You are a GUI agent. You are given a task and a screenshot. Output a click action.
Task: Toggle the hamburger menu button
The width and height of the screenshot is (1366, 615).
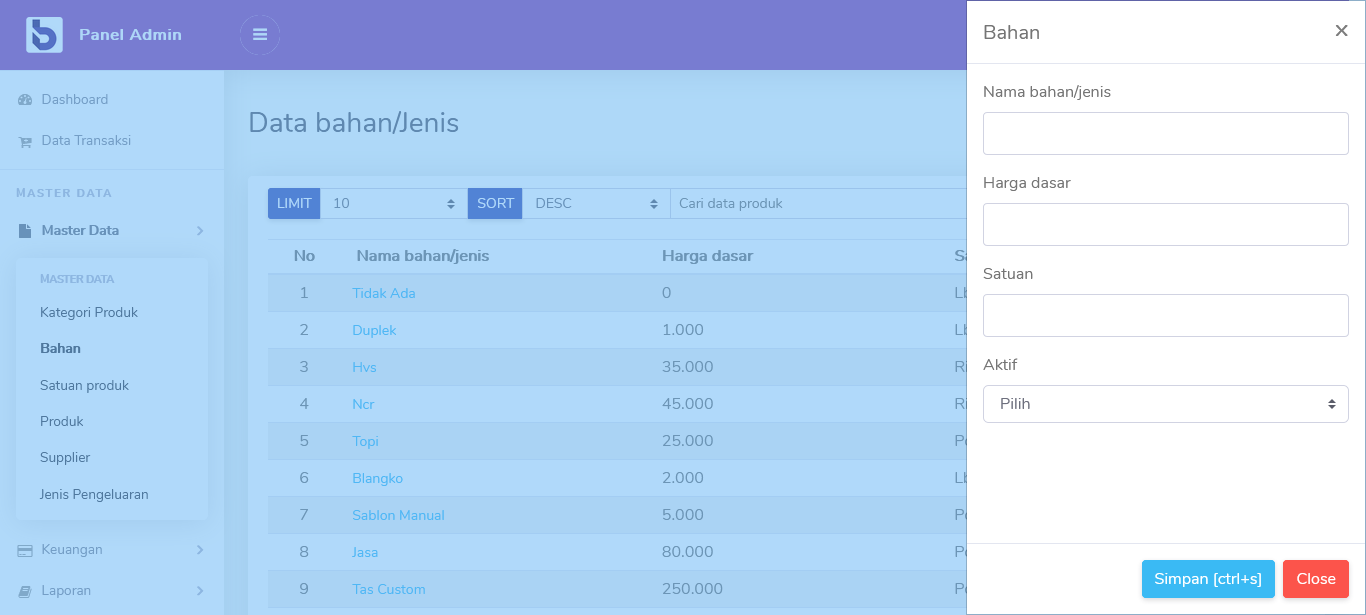260,35
